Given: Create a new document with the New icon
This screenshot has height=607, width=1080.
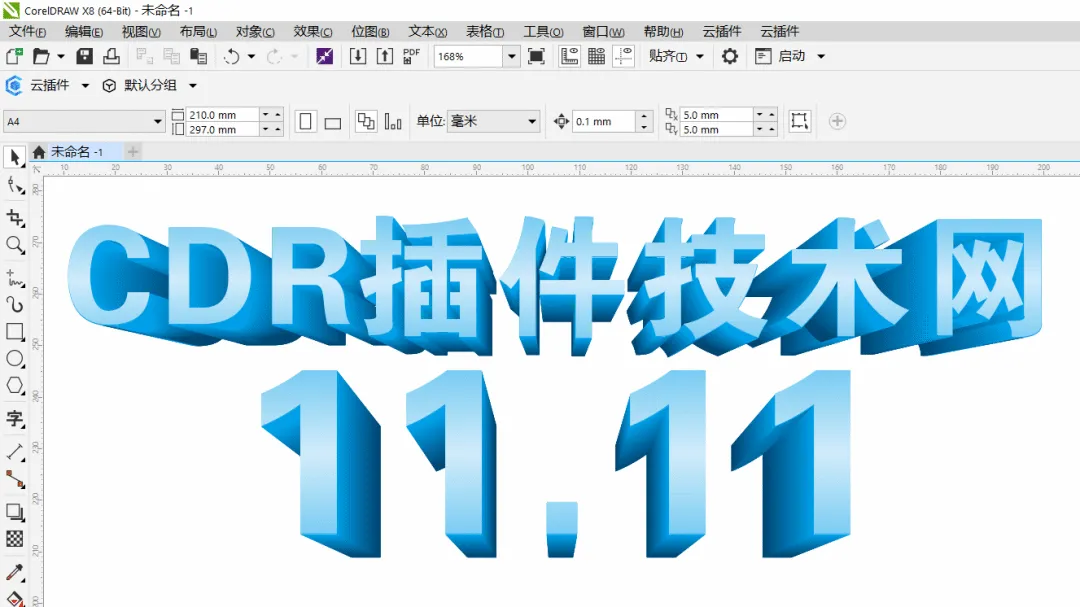Looking at the screenshot, I should [x=14, y=56].
